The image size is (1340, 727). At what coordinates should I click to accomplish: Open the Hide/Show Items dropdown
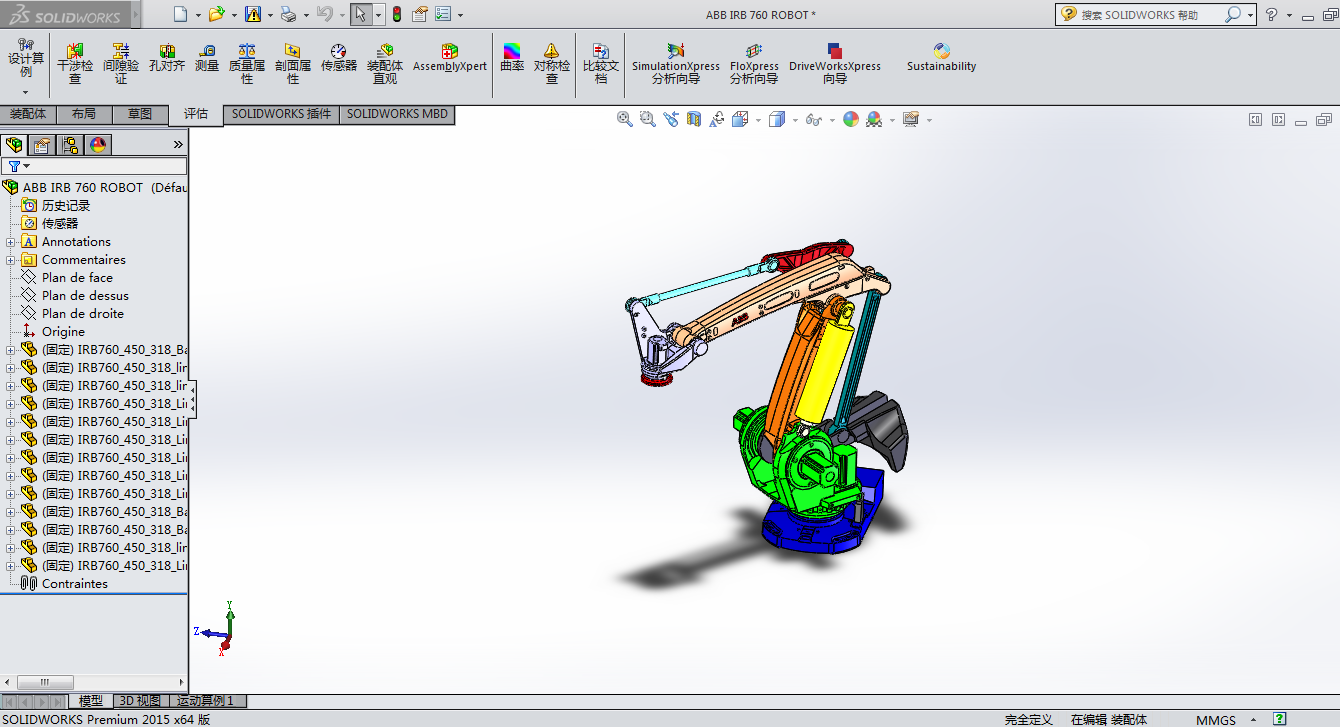pos(832,120)
